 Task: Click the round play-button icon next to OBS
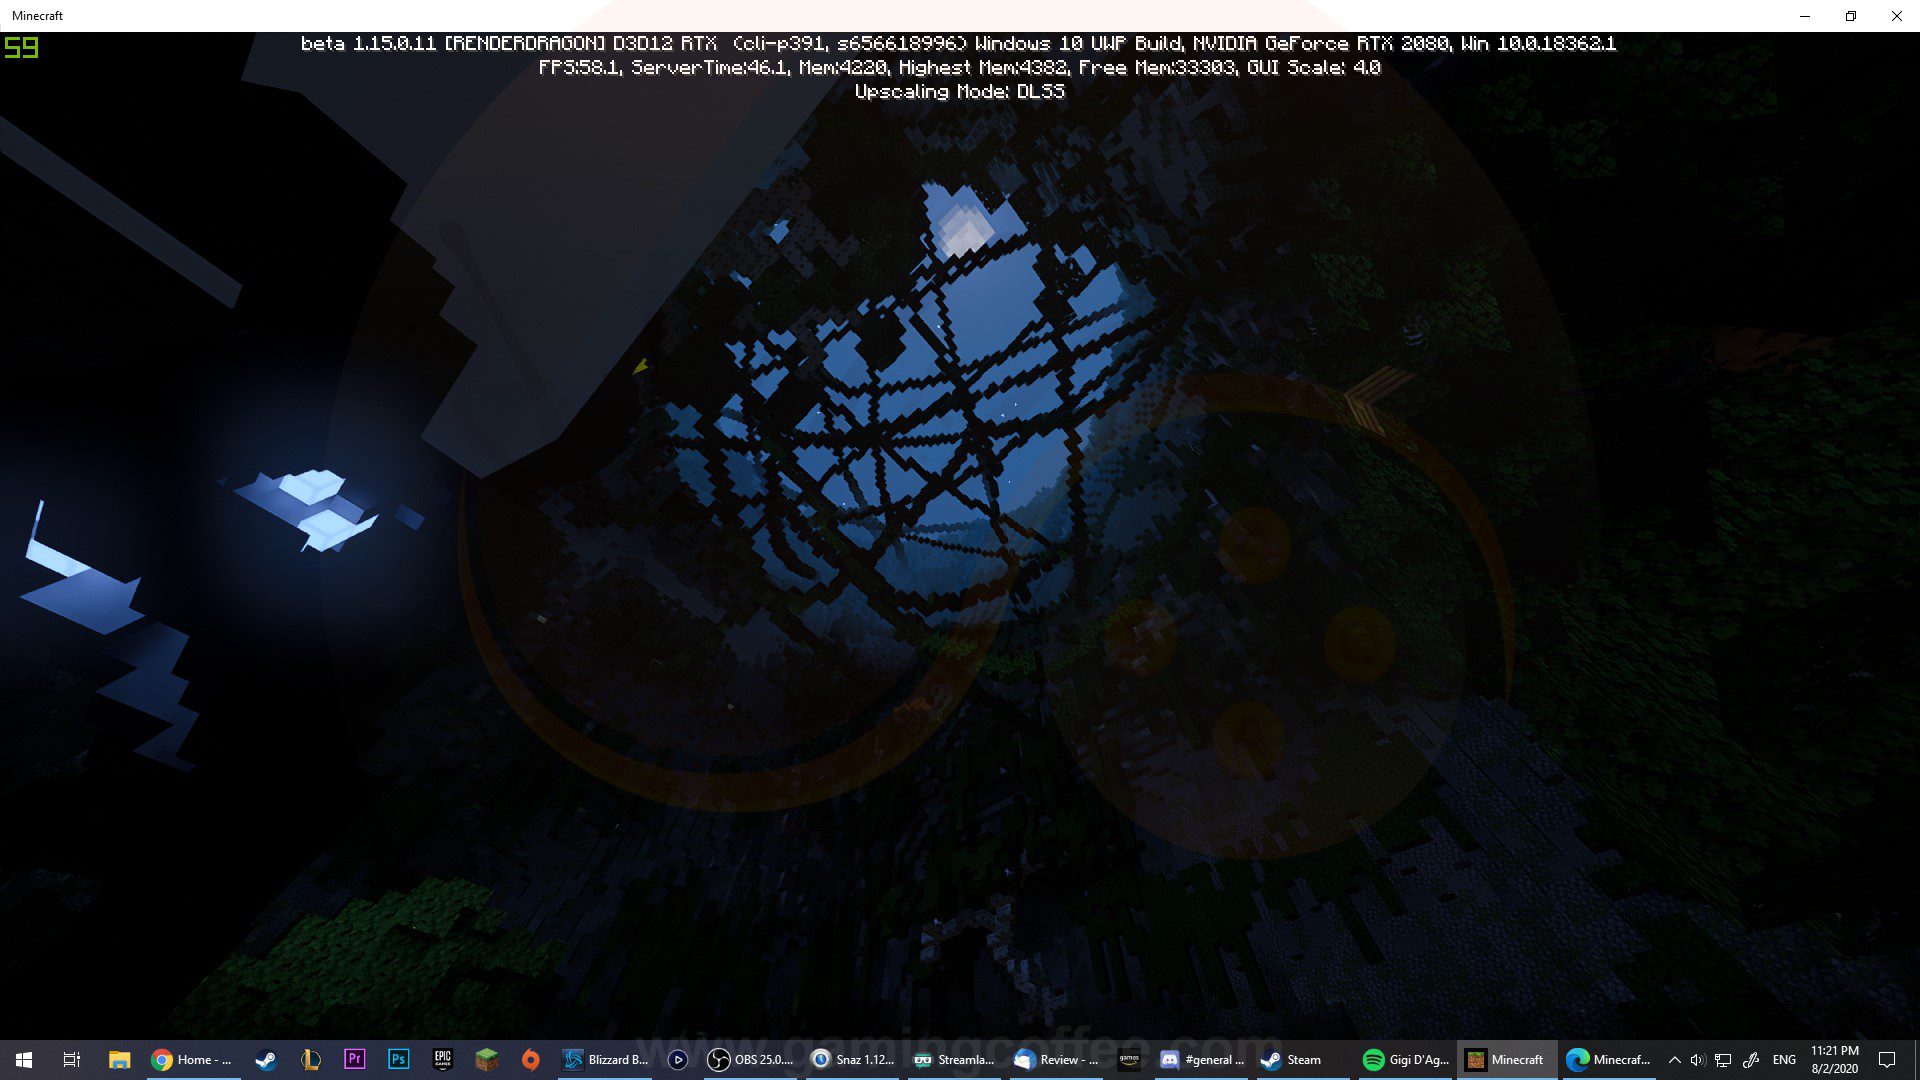point(677,1059)
